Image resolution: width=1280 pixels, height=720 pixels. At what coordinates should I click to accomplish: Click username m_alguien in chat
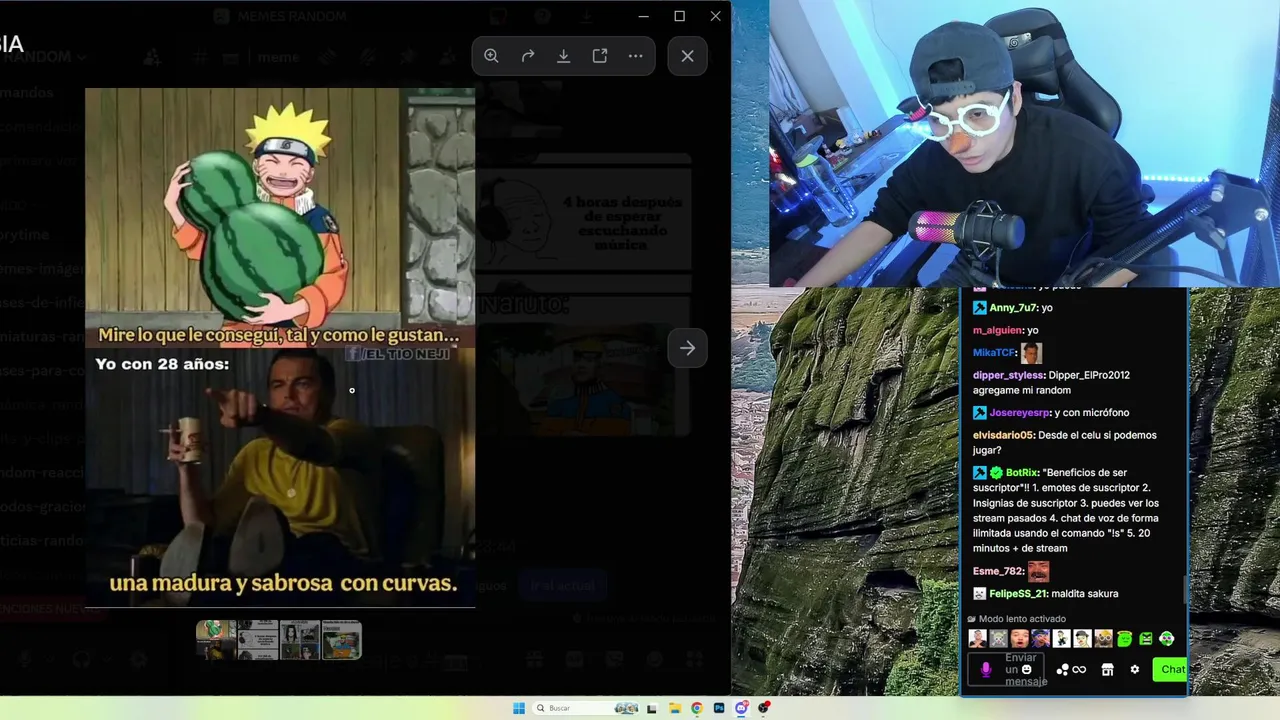(x=998, y=330)
